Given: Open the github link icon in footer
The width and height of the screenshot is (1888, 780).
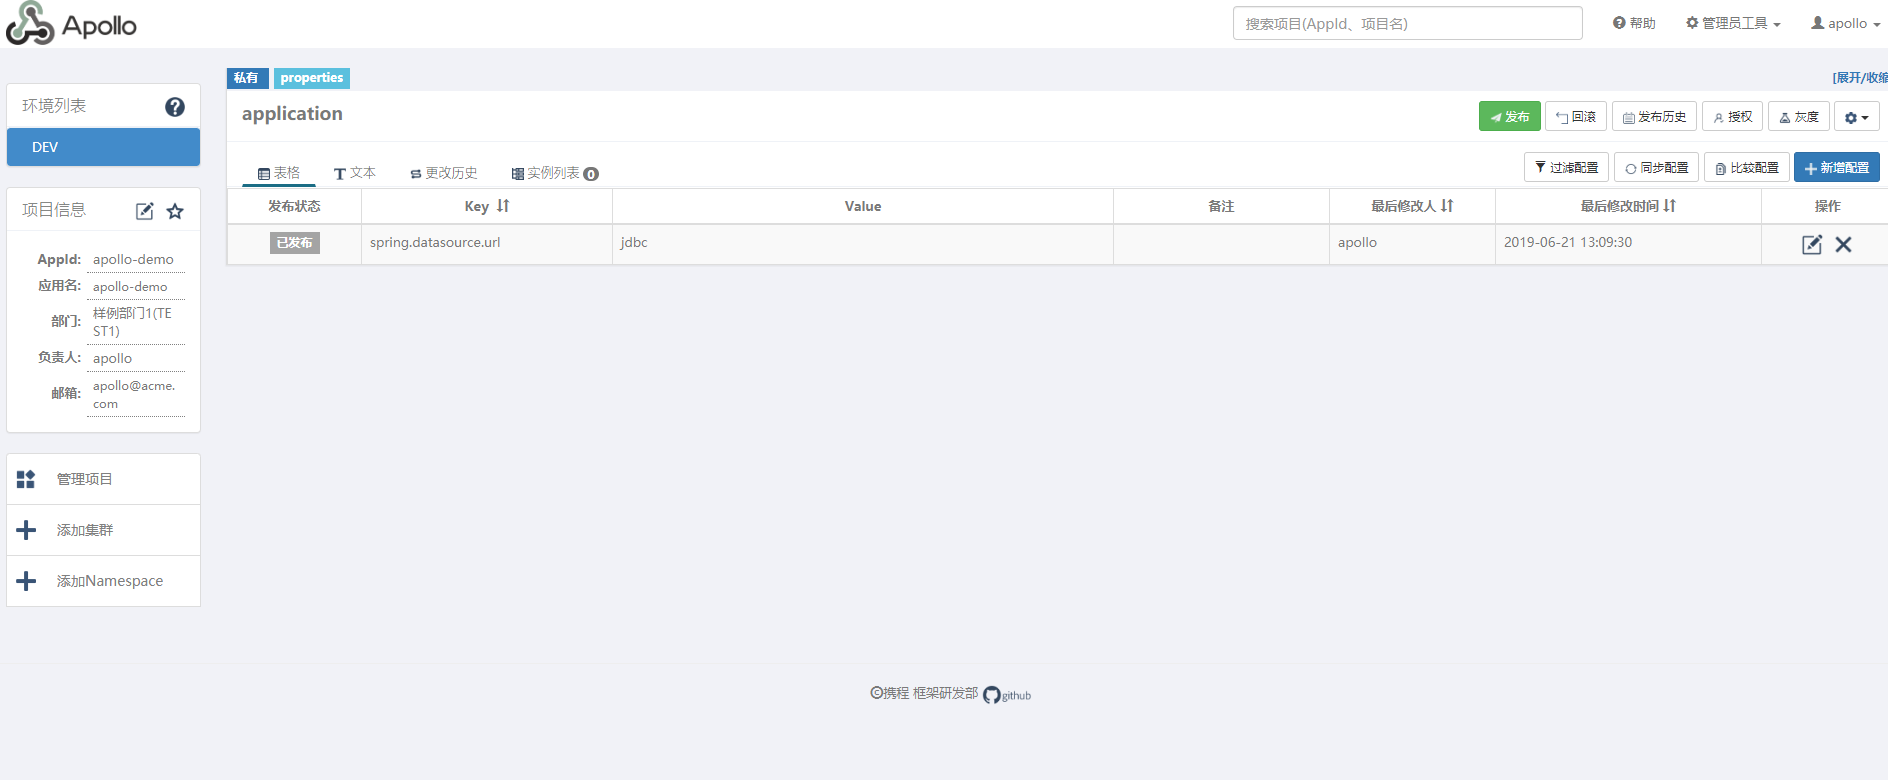Looking at the screenshot, I should point(992,695).
